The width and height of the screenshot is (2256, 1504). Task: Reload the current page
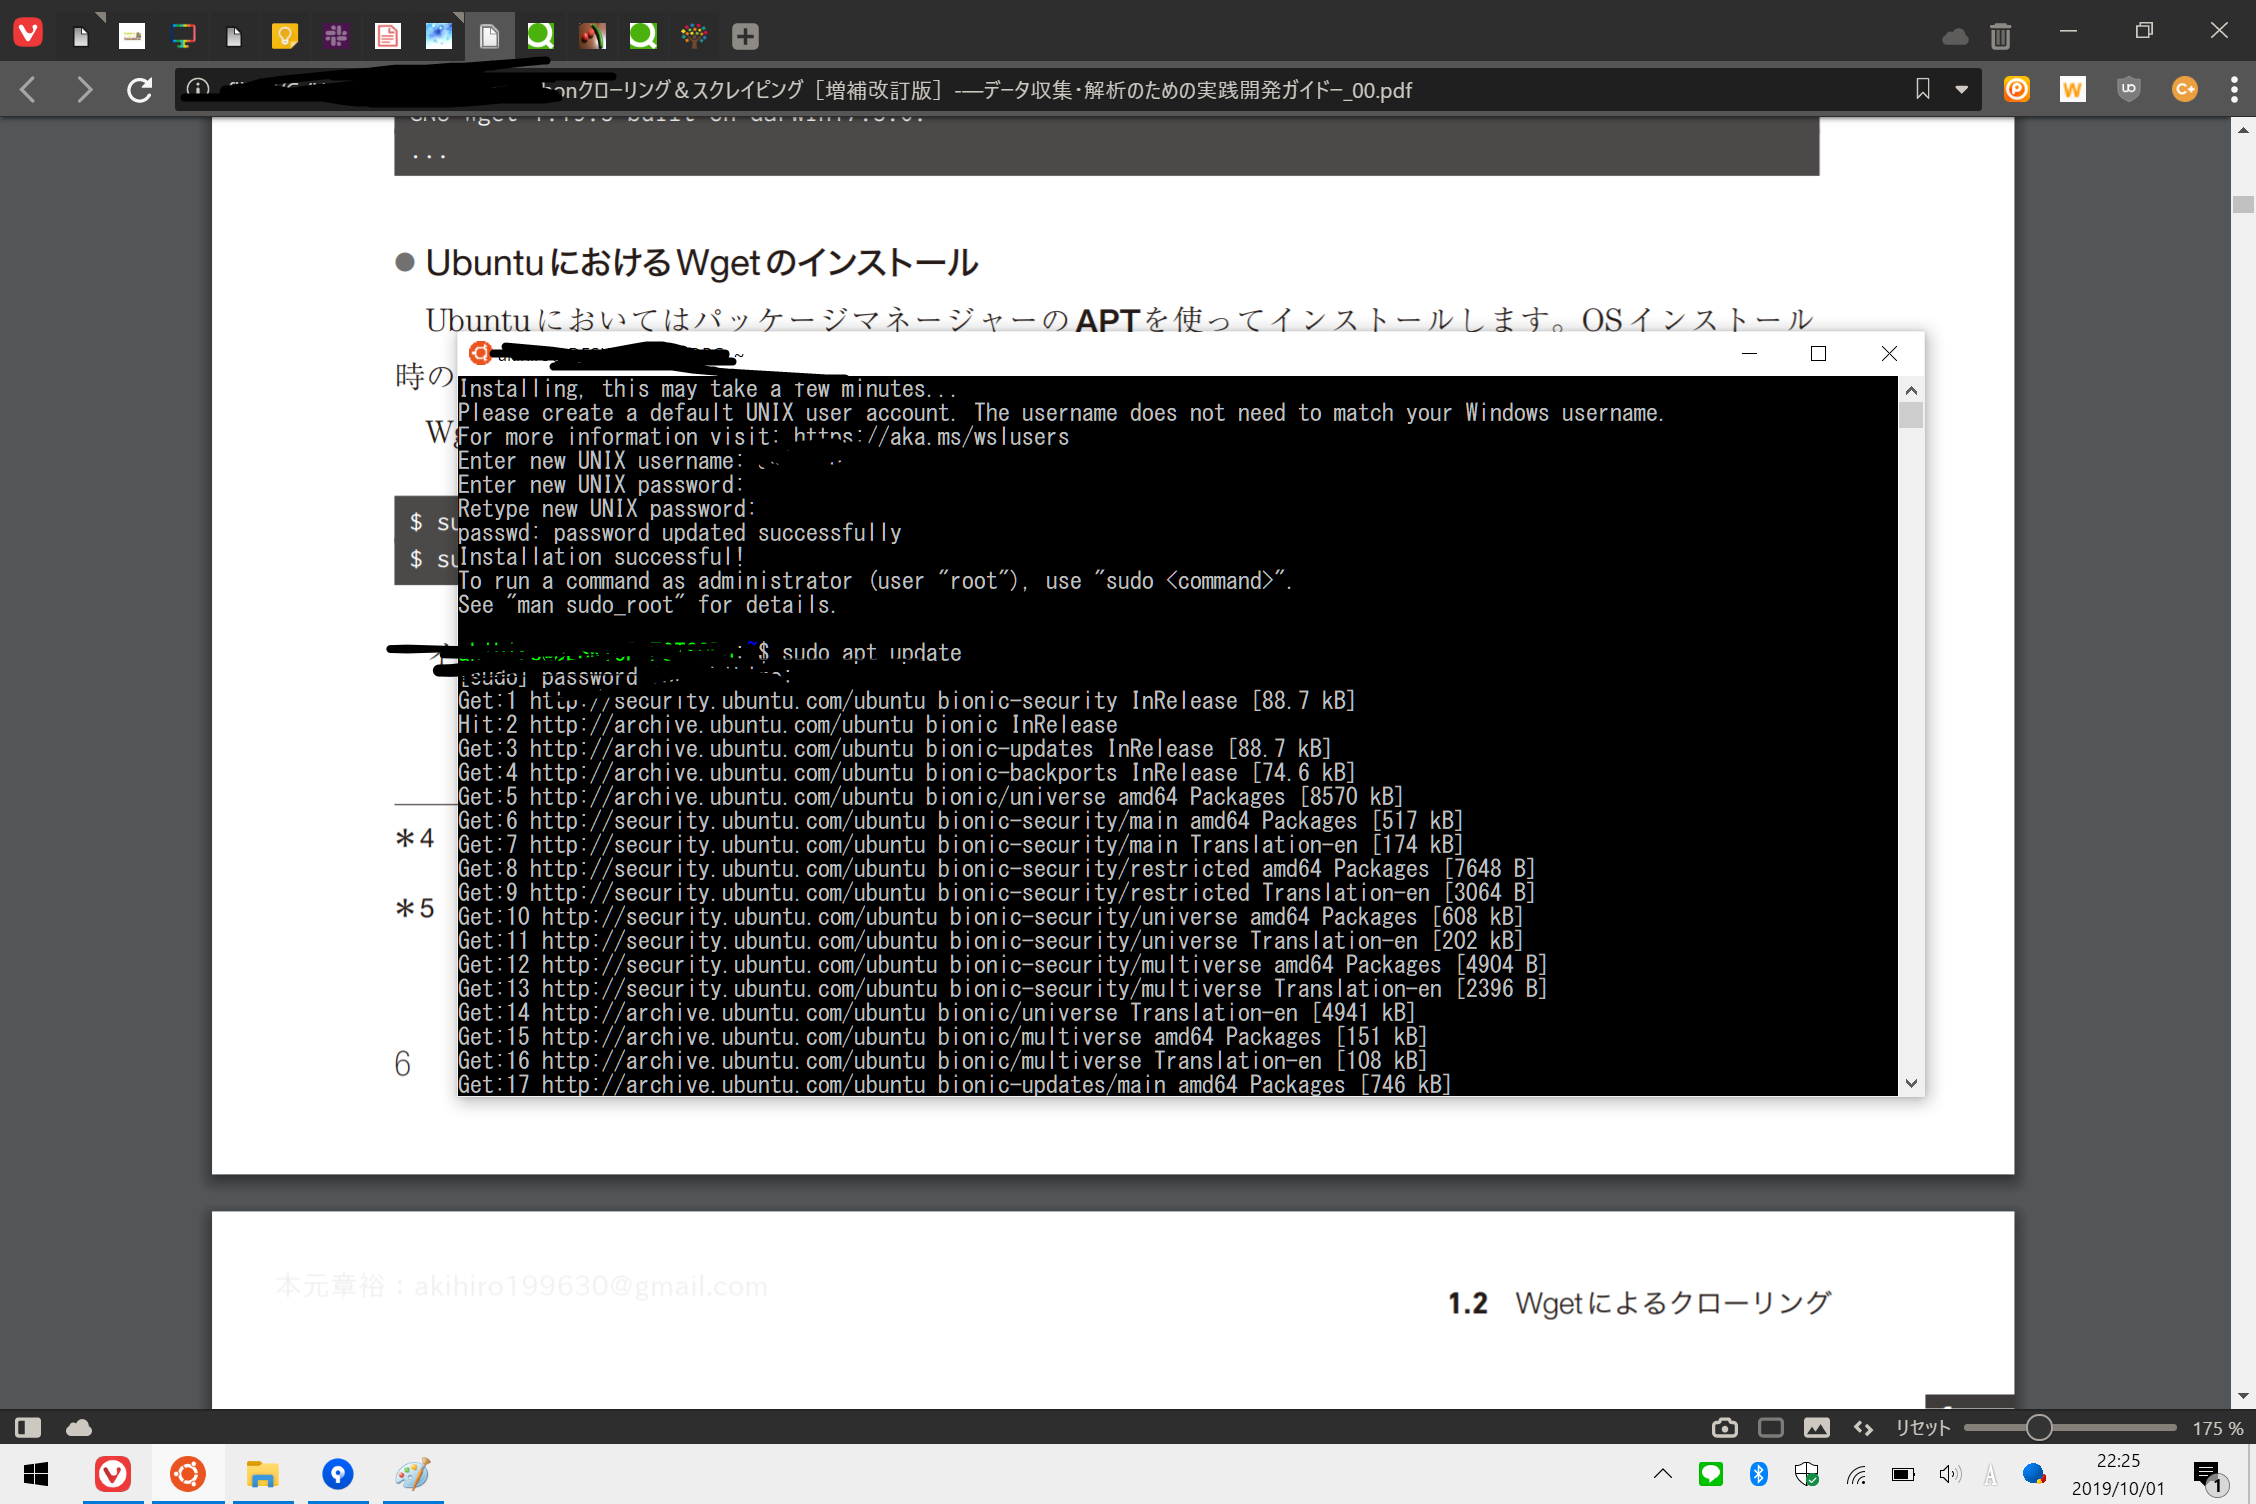[140, 90]
